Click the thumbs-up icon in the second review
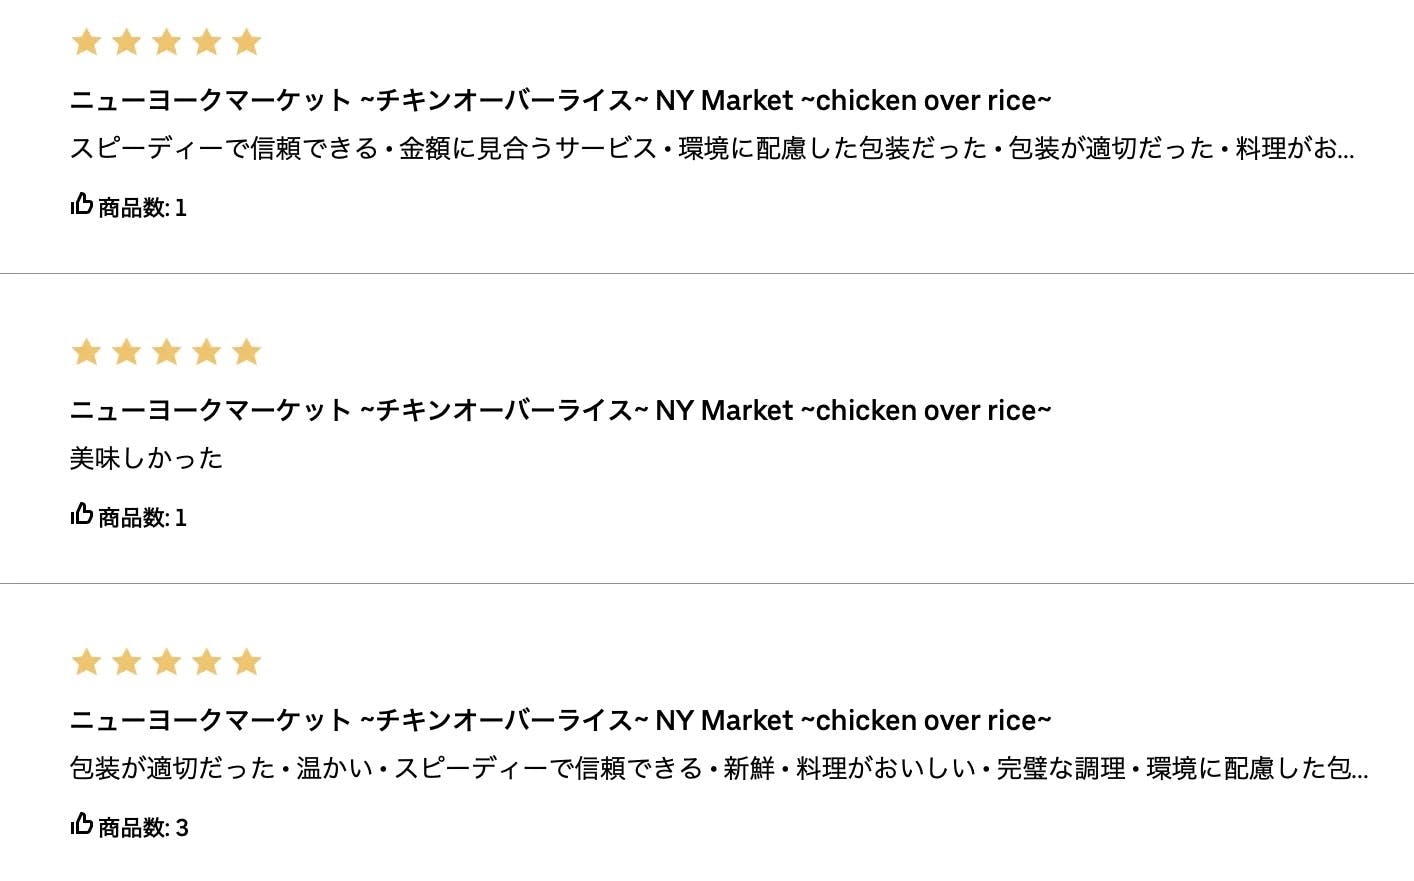Image resolution: width=1414 pixels, height=881 pixels. [82, 515]
